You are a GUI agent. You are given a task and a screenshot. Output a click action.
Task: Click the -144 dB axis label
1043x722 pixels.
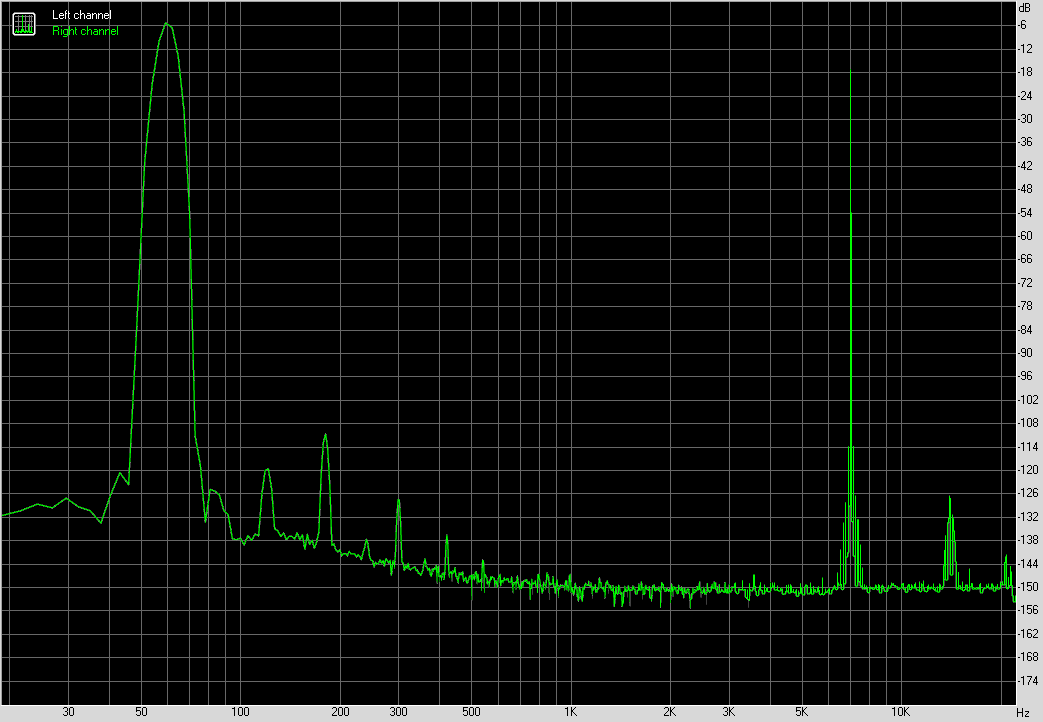pos(1028,564)
